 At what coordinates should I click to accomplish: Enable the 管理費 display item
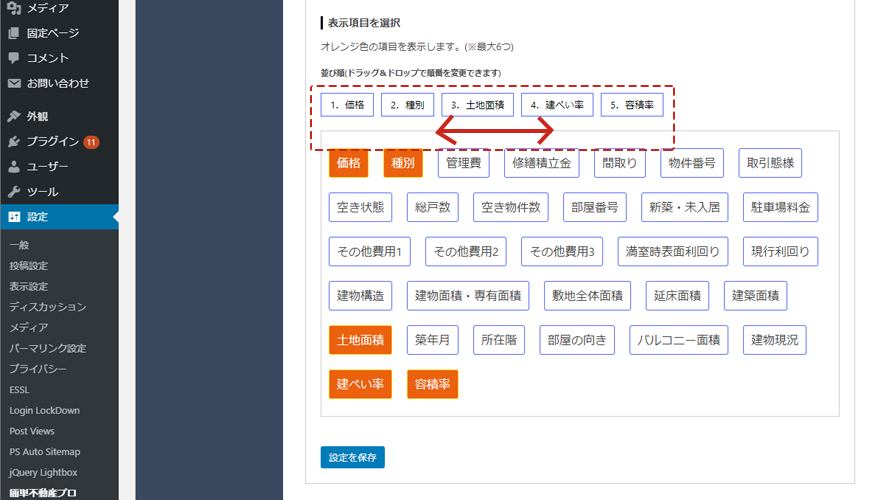[463, 163]
